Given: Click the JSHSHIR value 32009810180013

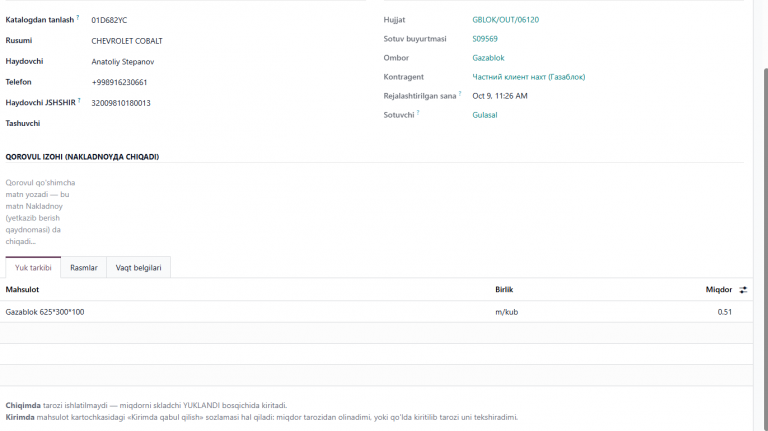Looking at the screenshot, I should pyautogui.click(x=121, y=103).
